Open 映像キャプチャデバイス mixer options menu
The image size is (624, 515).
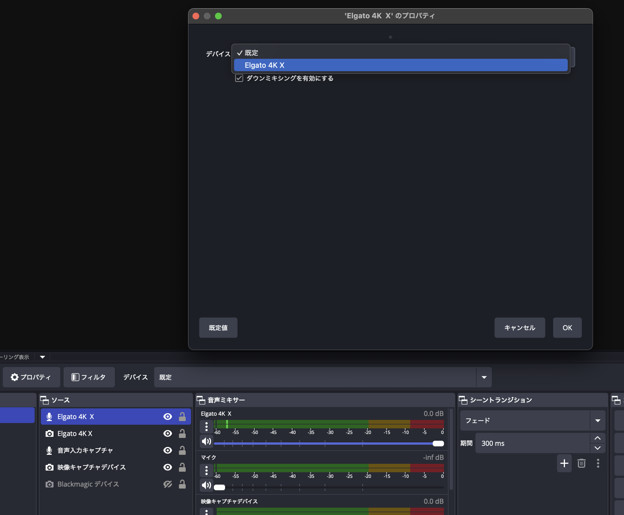click(x=206, y=511)
